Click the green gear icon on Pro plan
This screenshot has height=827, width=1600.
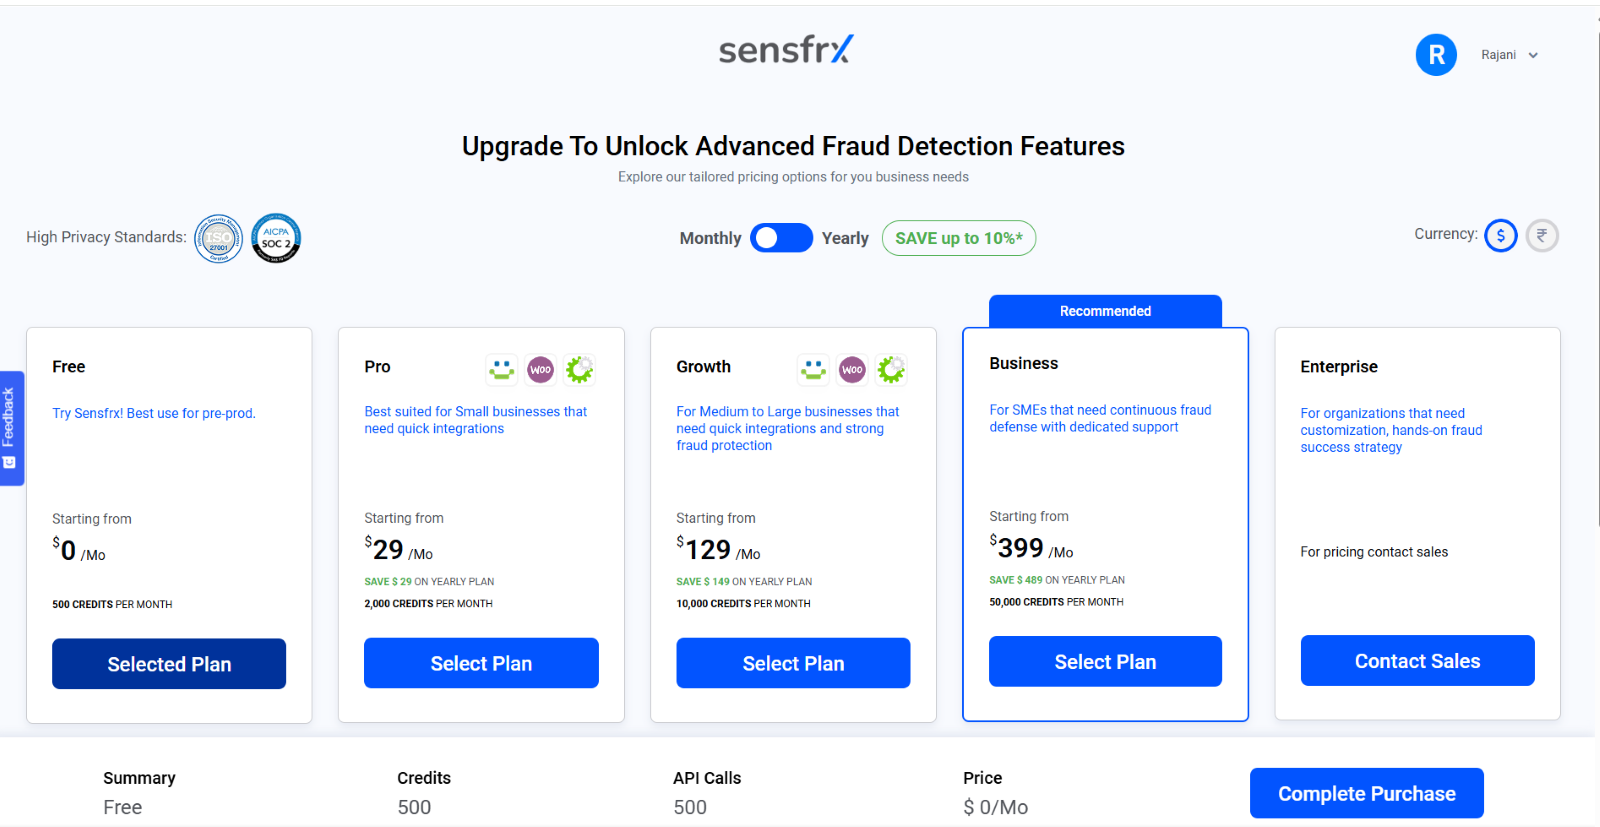coord(579,369)
